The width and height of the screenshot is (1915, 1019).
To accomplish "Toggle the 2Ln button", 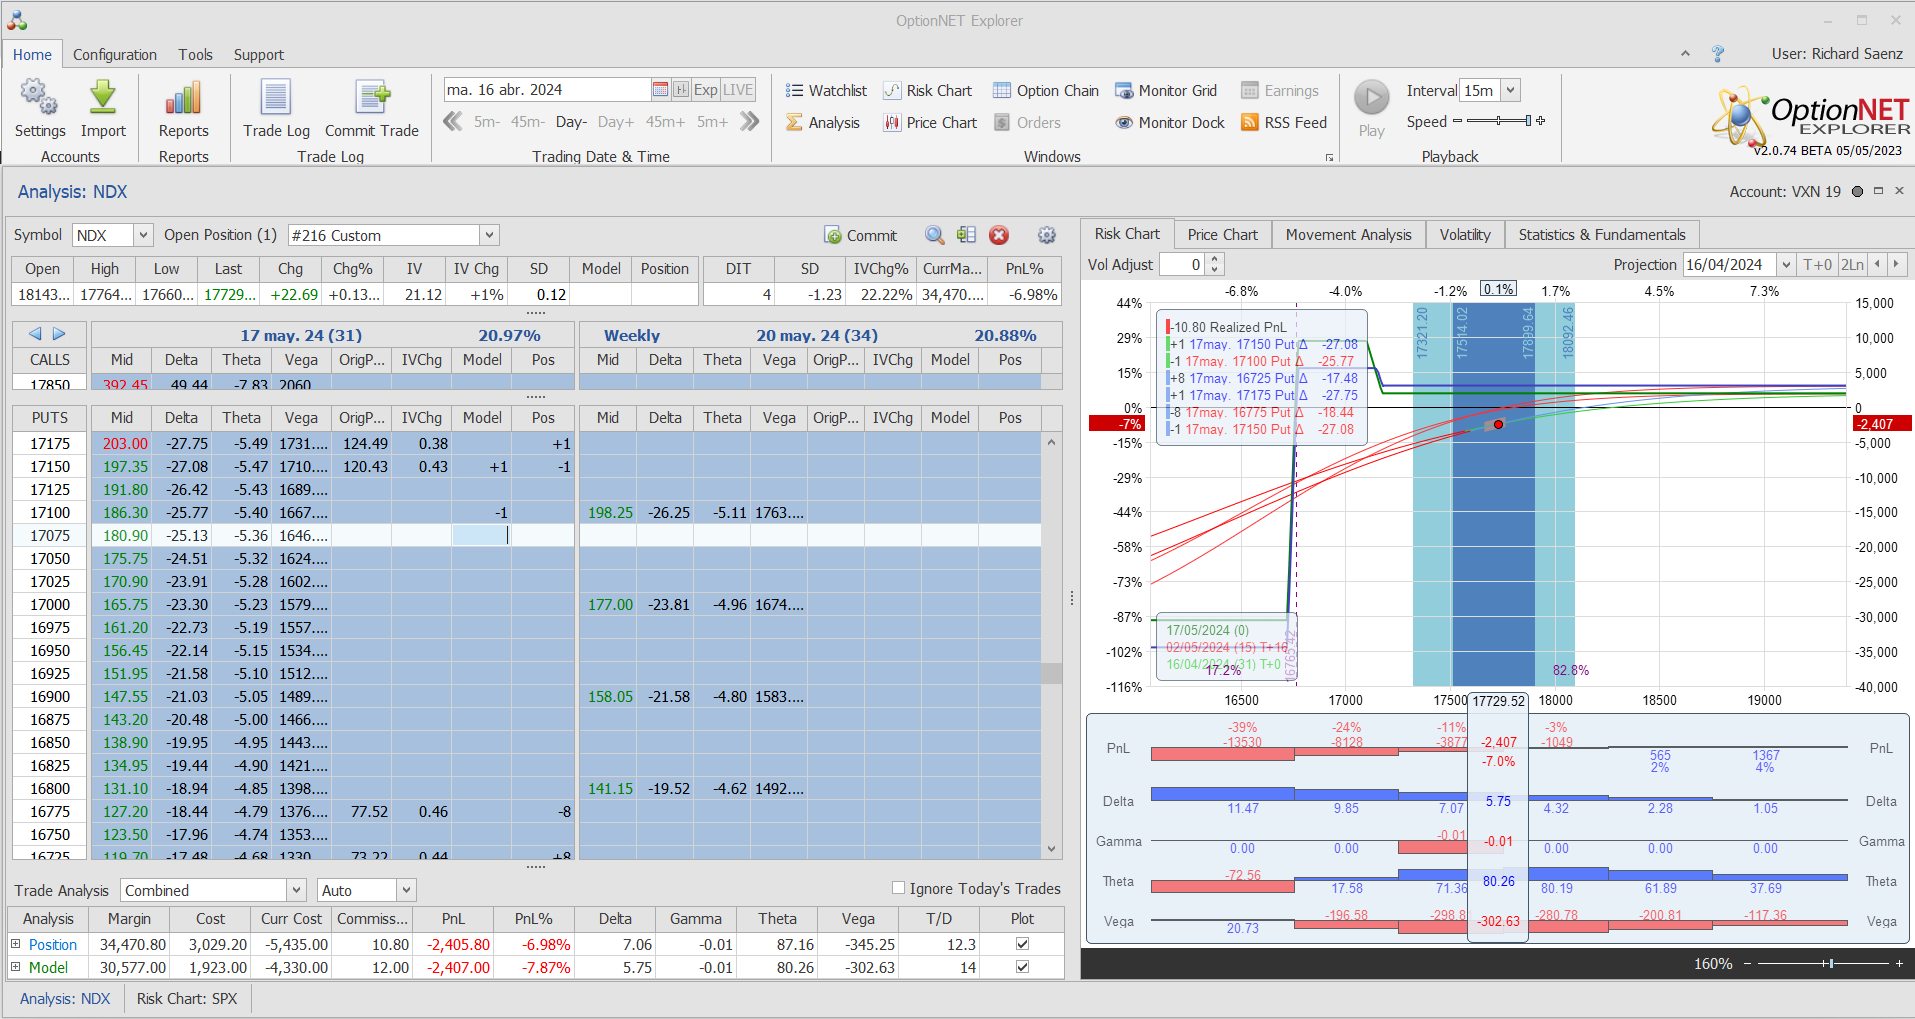I will [x=1853, y=265].
